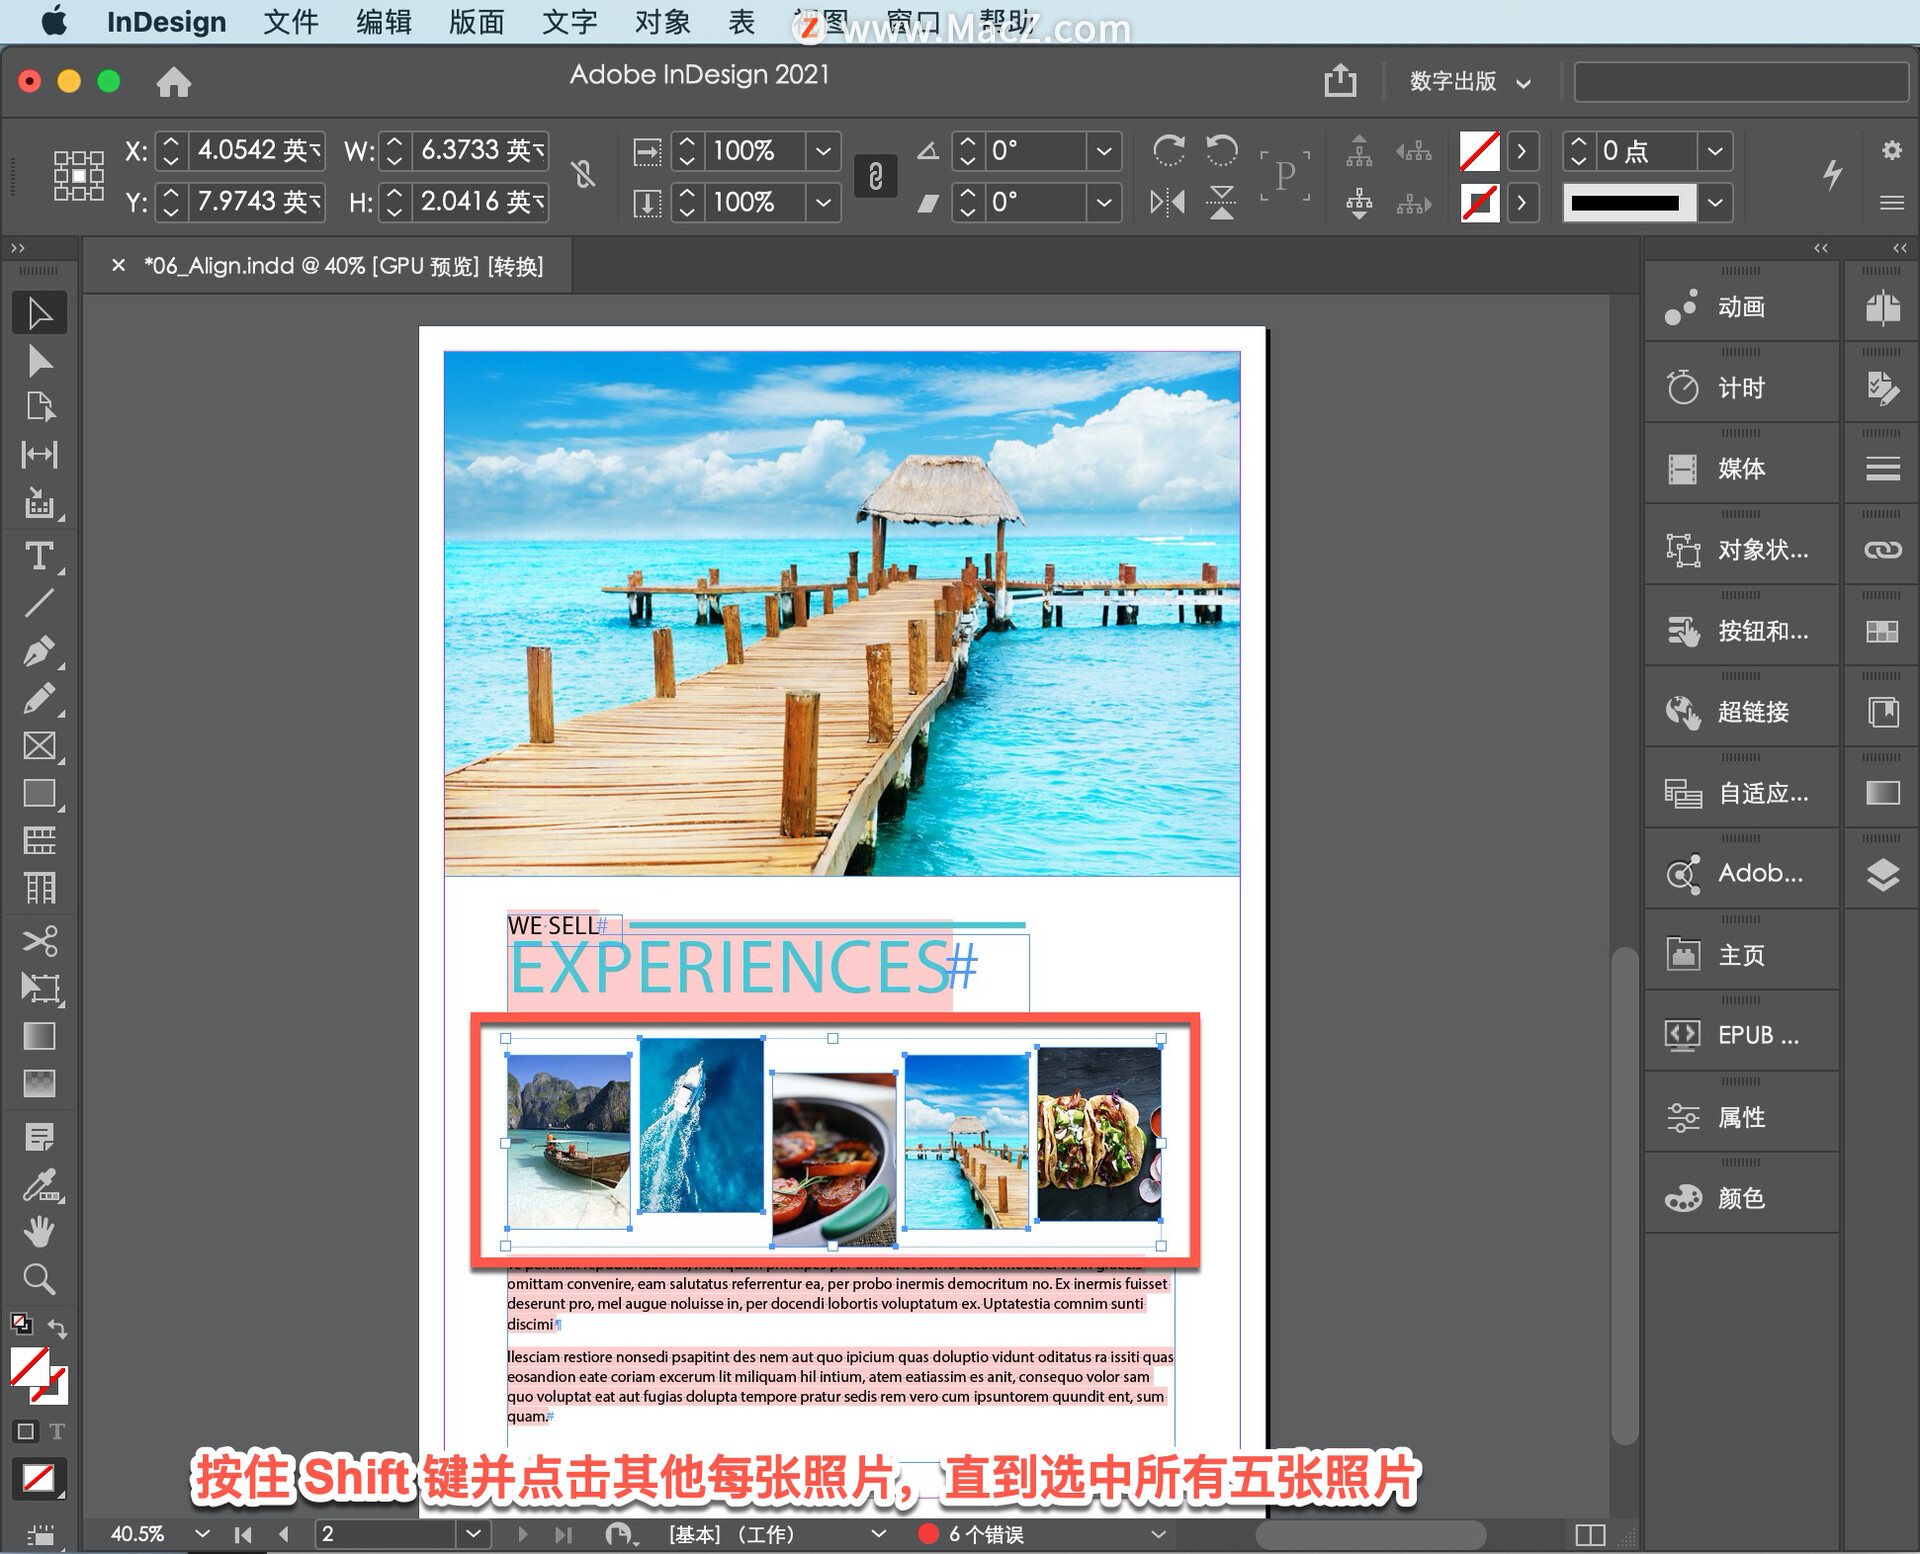The image size is (1920, 1554).
Task: Choose a reference point in locator grid
Action: [x=78, y=175]
